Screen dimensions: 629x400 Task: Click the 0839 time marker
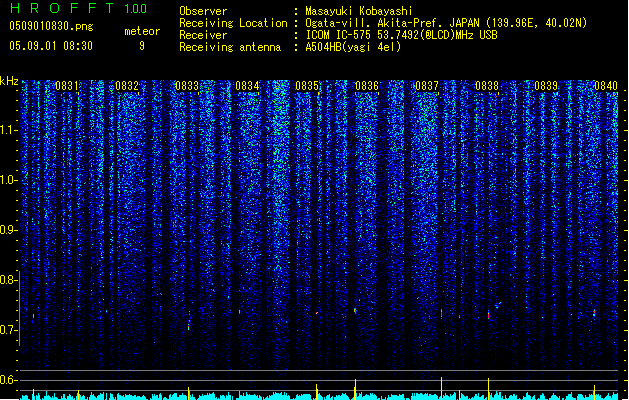tap(546, 86)
